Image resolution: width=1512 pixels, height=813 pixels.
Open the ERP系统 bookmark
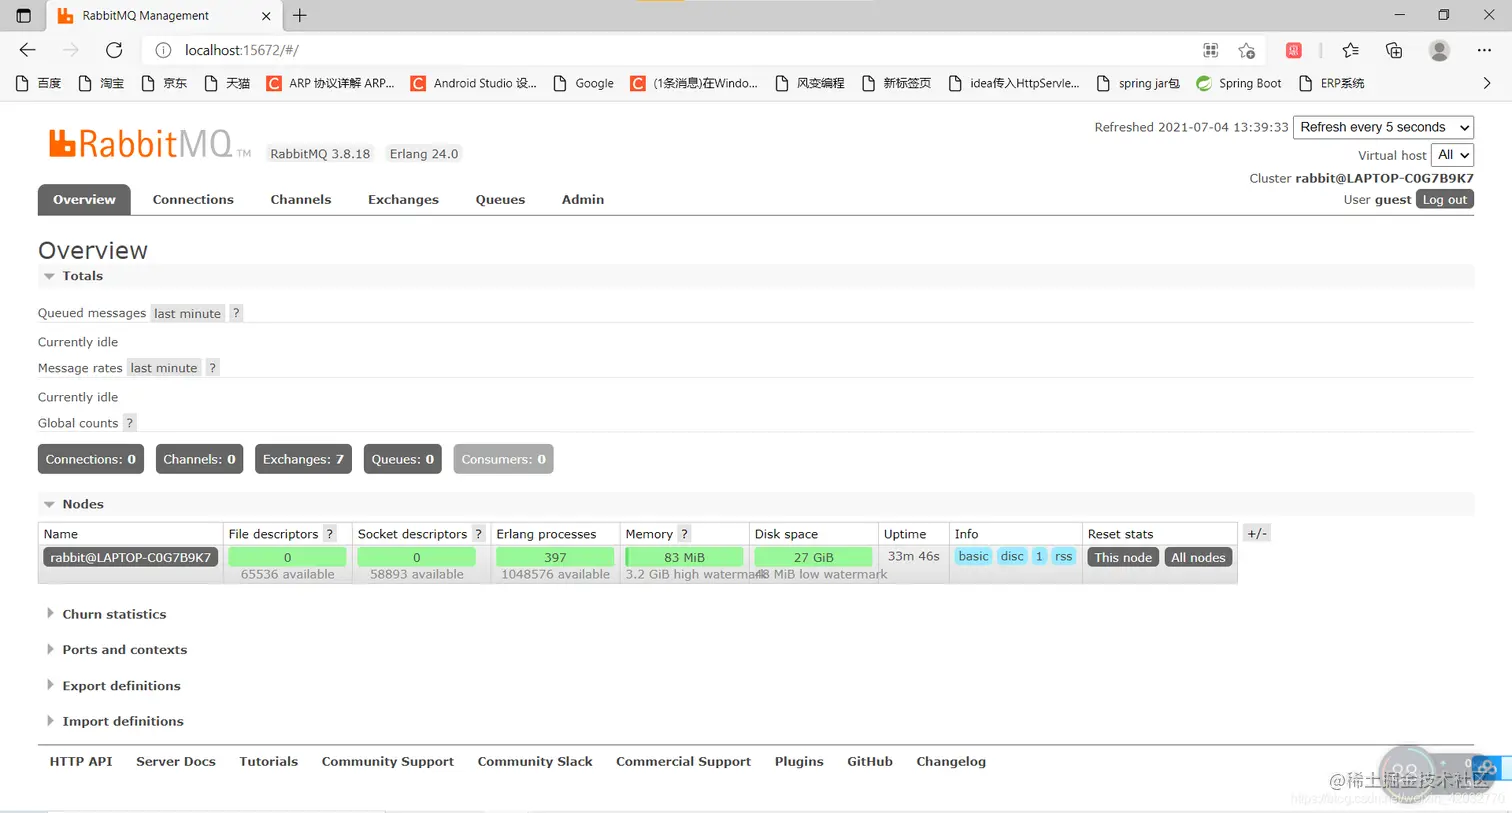[1331, 83]
